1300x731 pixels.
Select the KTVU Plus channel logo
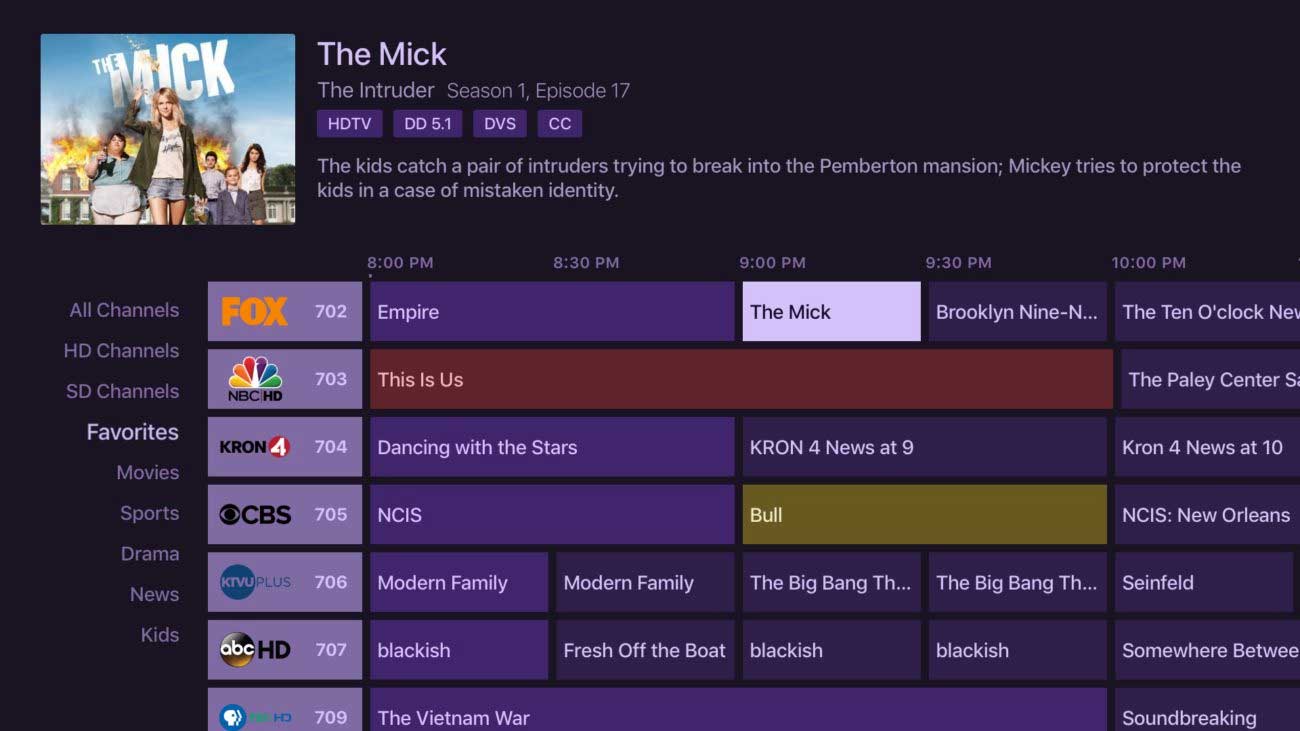click(x=255, y=582)
